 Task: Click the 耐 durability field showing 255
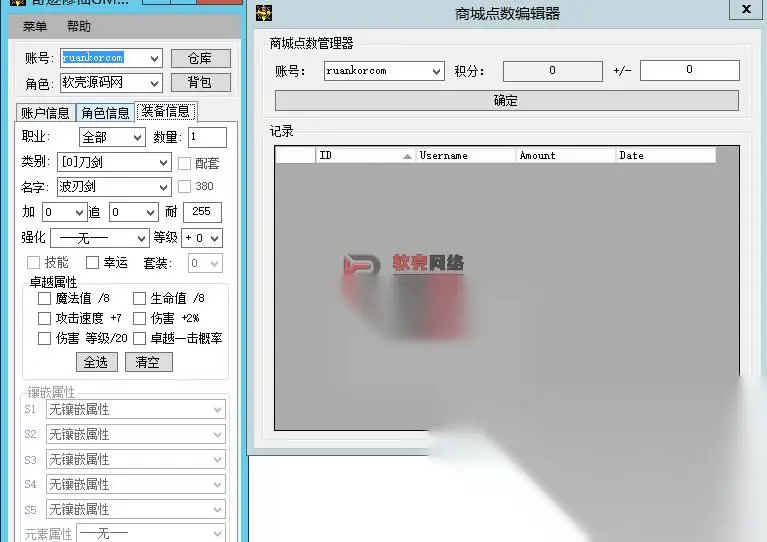202,212
